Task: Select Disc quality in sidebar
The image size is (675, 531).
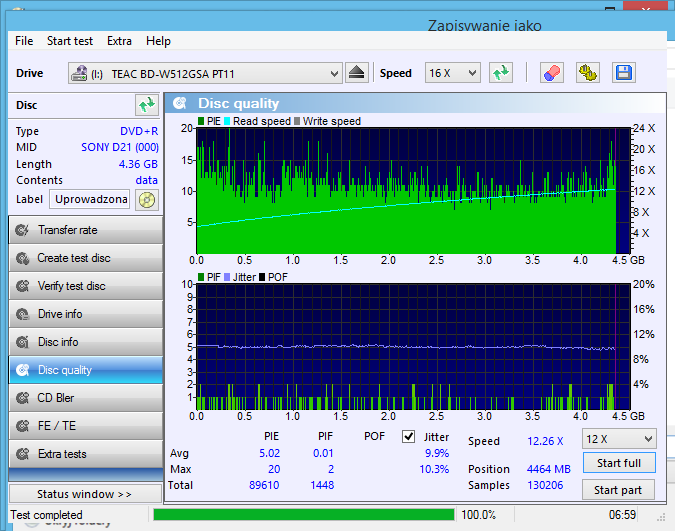Action: 86,370
